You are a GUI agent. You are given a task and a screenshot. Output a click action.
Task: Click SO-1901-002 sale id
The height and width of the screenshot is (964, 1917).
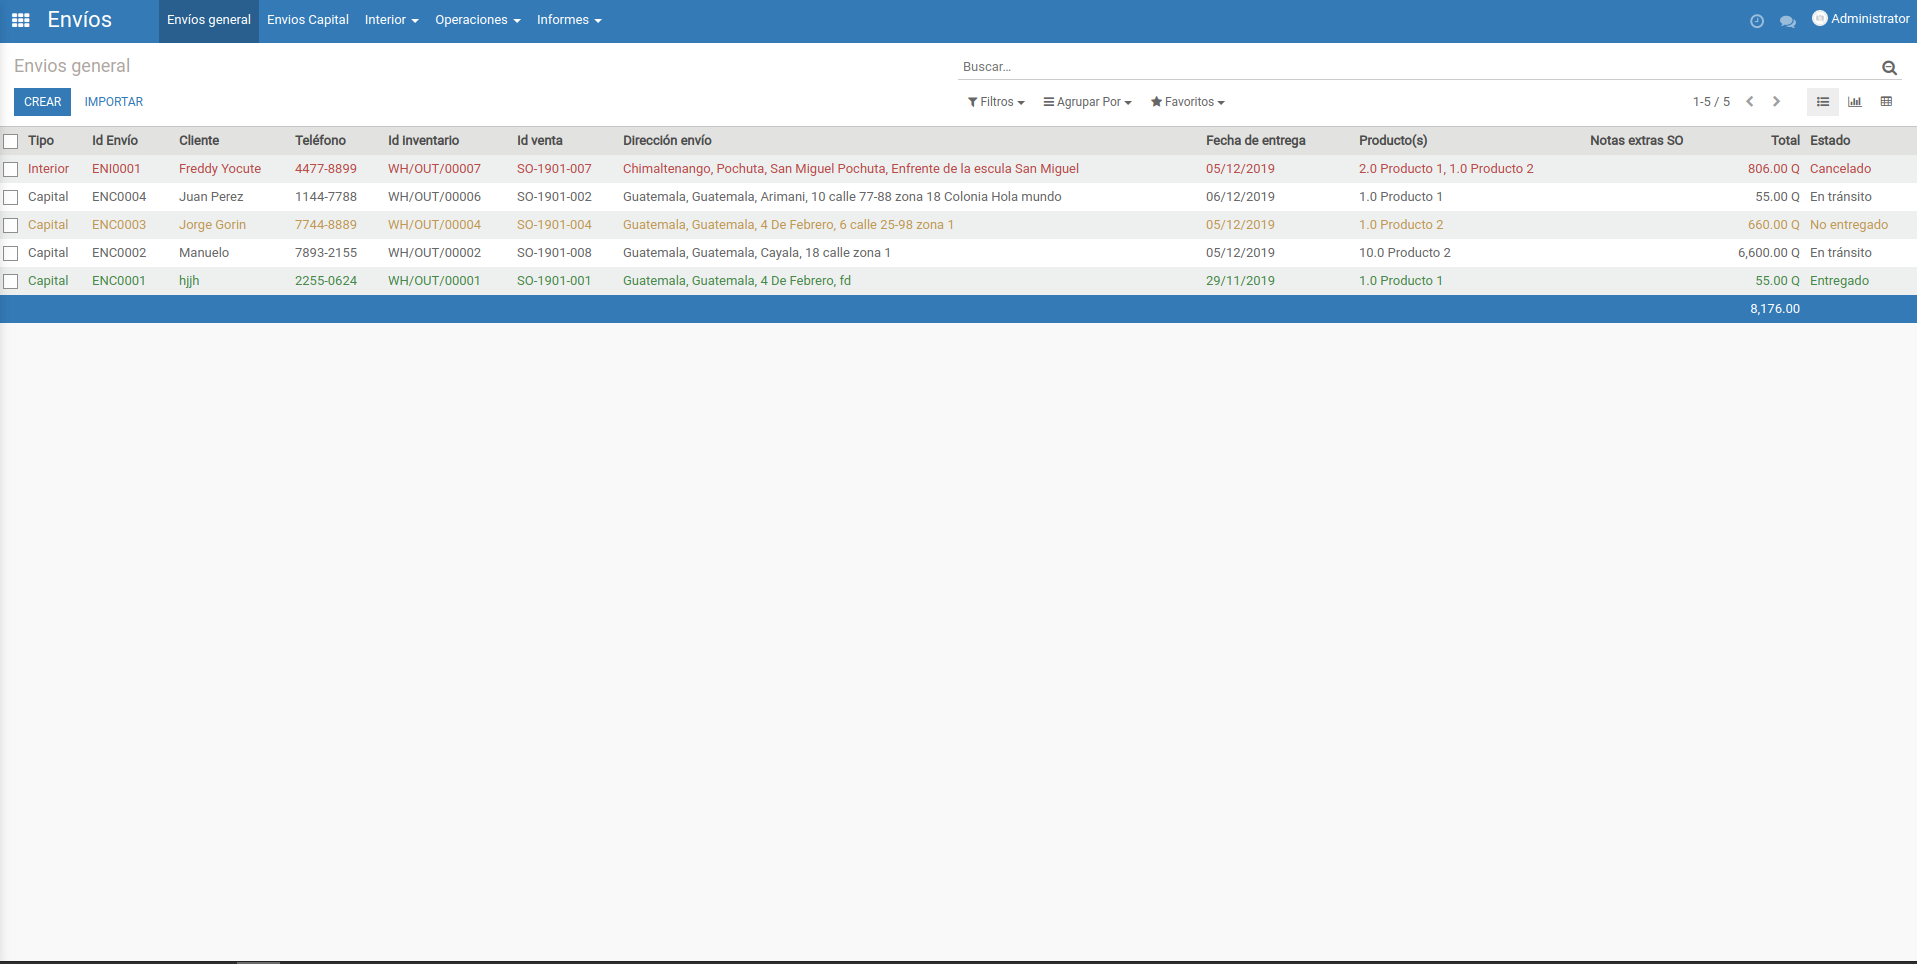pos(554,197)
